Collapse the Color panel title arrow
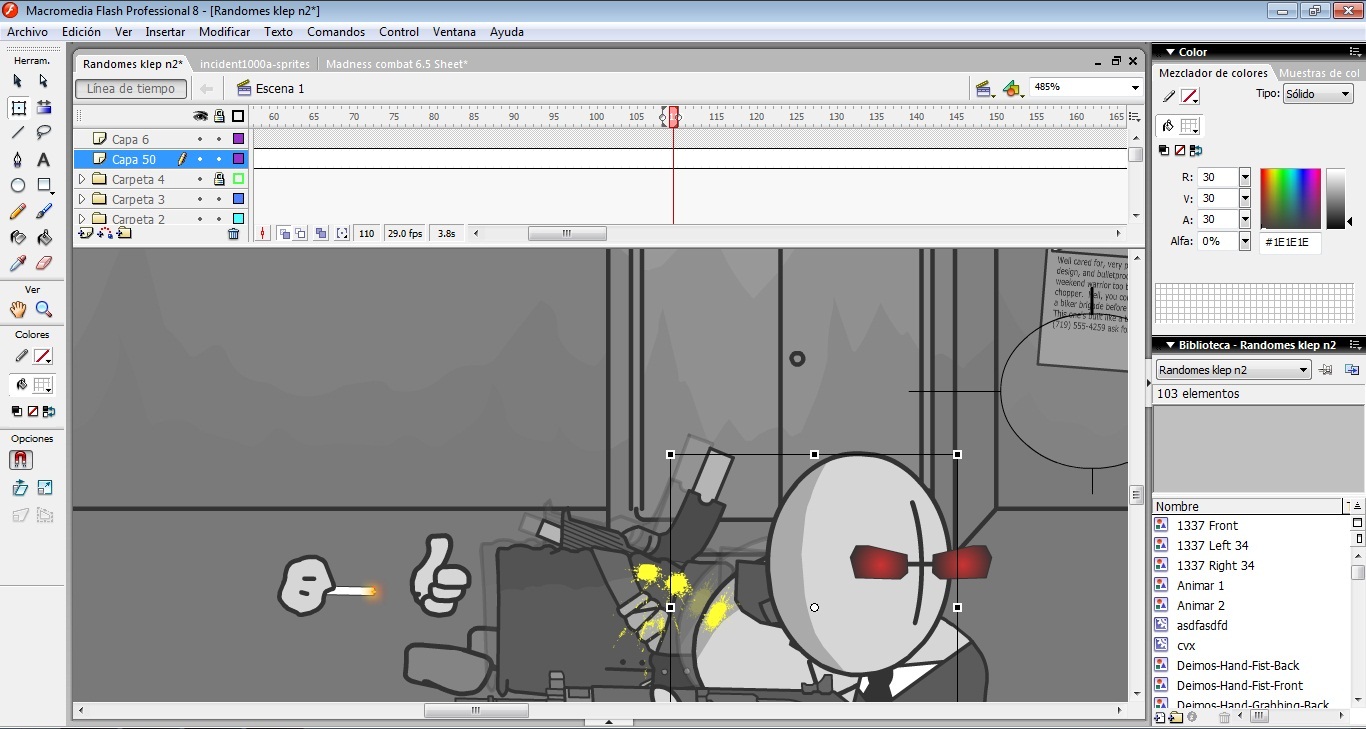 click(x=1169, y=52)
